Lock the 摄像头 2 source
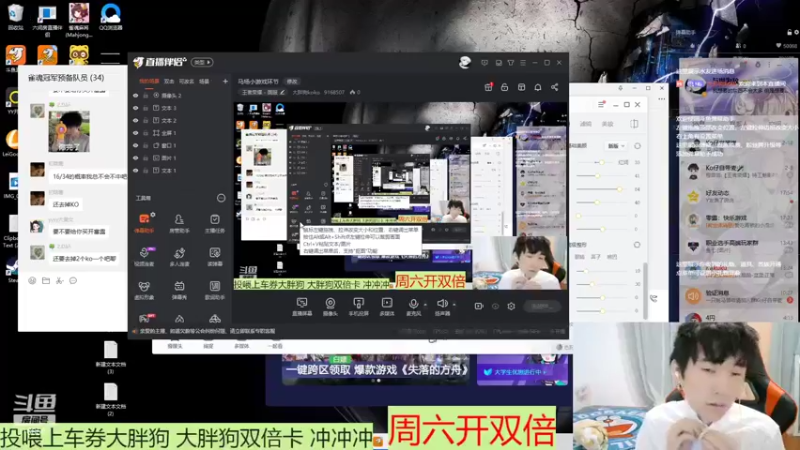 click(145, 95)
